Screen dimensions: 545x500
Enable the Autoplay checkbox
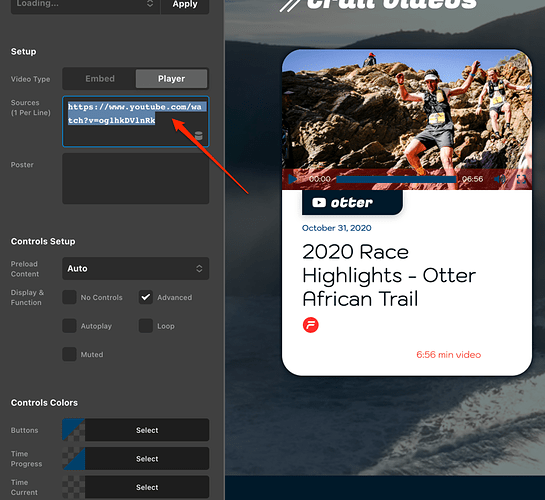(69, 326)
